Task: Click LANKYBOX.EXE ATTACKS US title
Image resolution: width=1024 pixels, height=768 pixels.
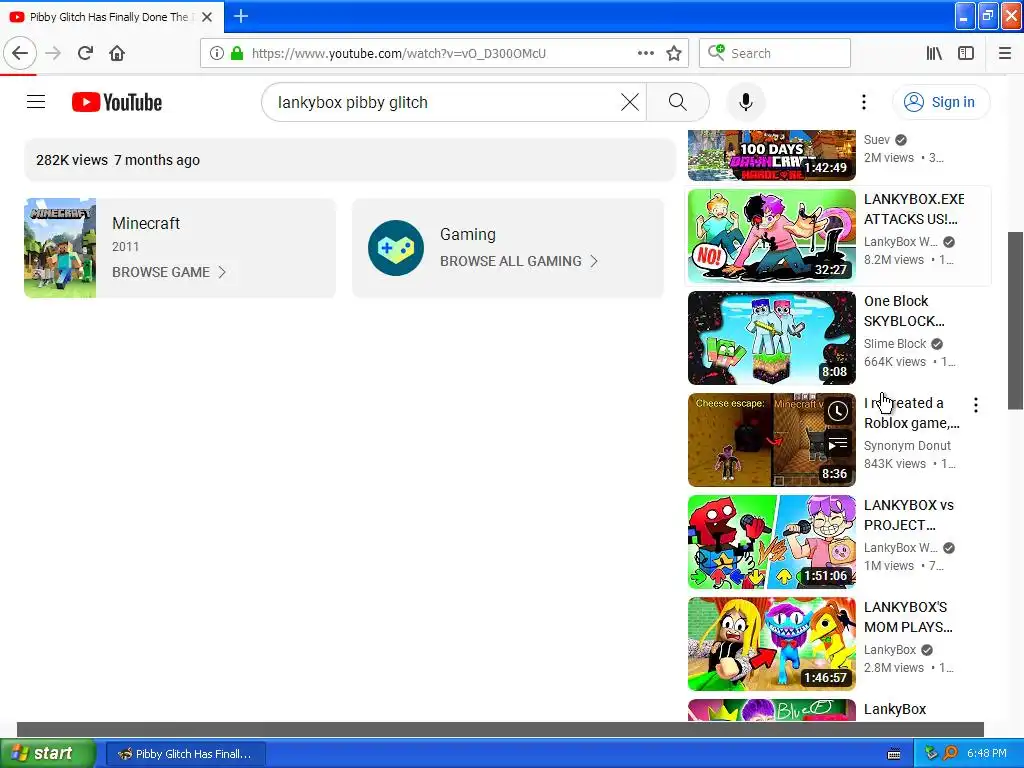Action: pos(914,209)
